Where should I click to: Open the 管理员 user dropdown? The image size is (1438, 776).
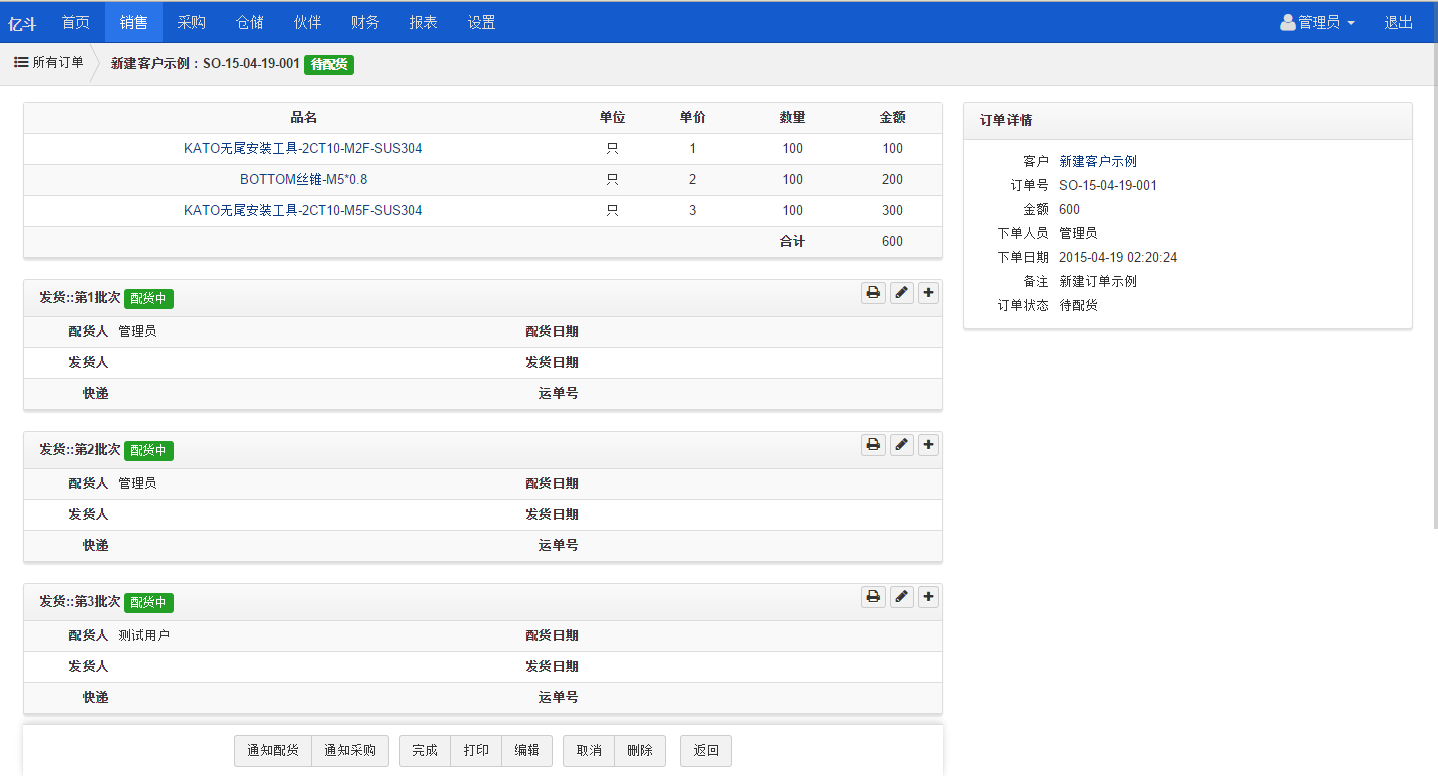(x=1317, y=22)
